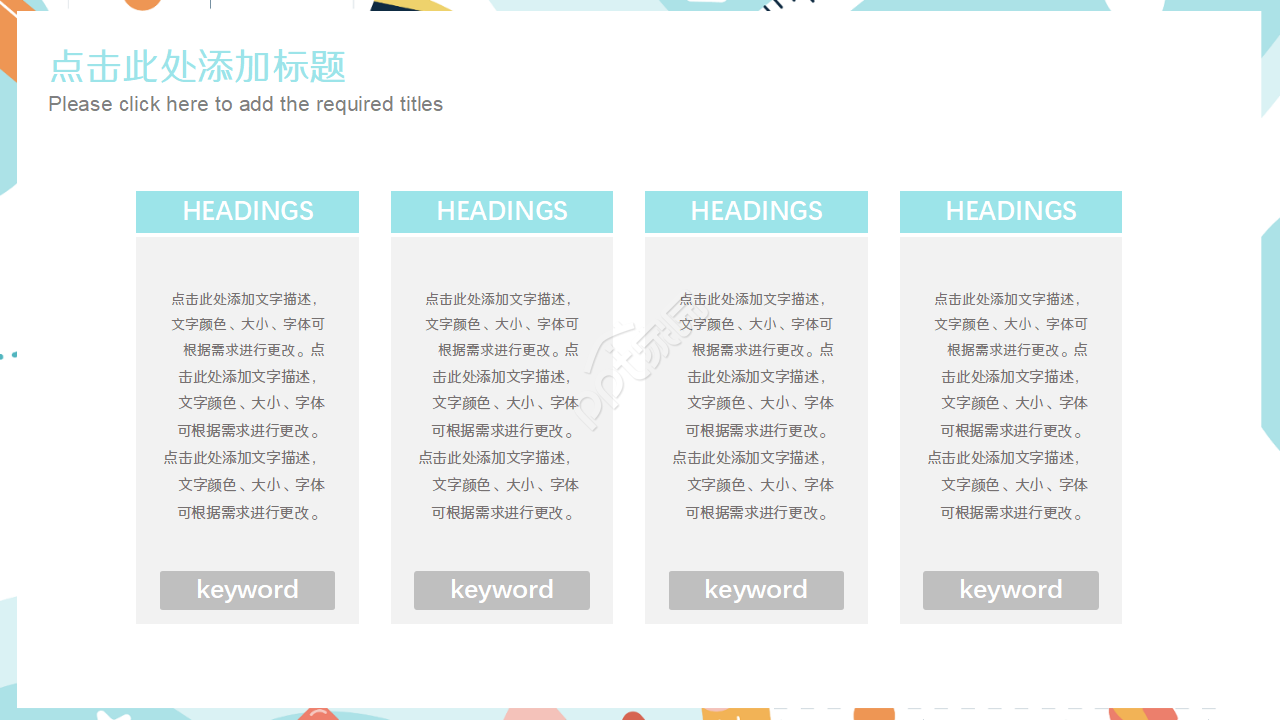Select the second column's HEADINGS banner

coord(501,211)
